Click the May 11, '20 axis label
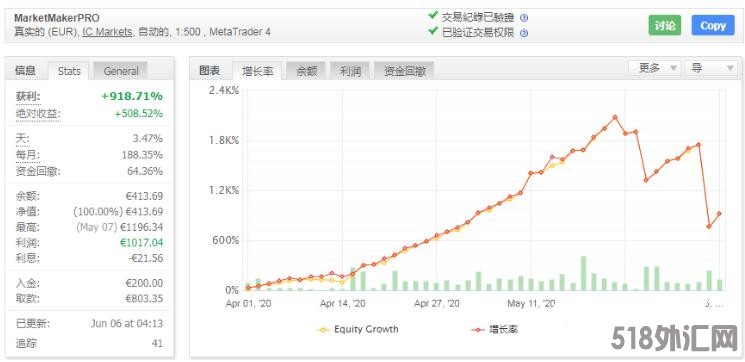 (531, 304)
